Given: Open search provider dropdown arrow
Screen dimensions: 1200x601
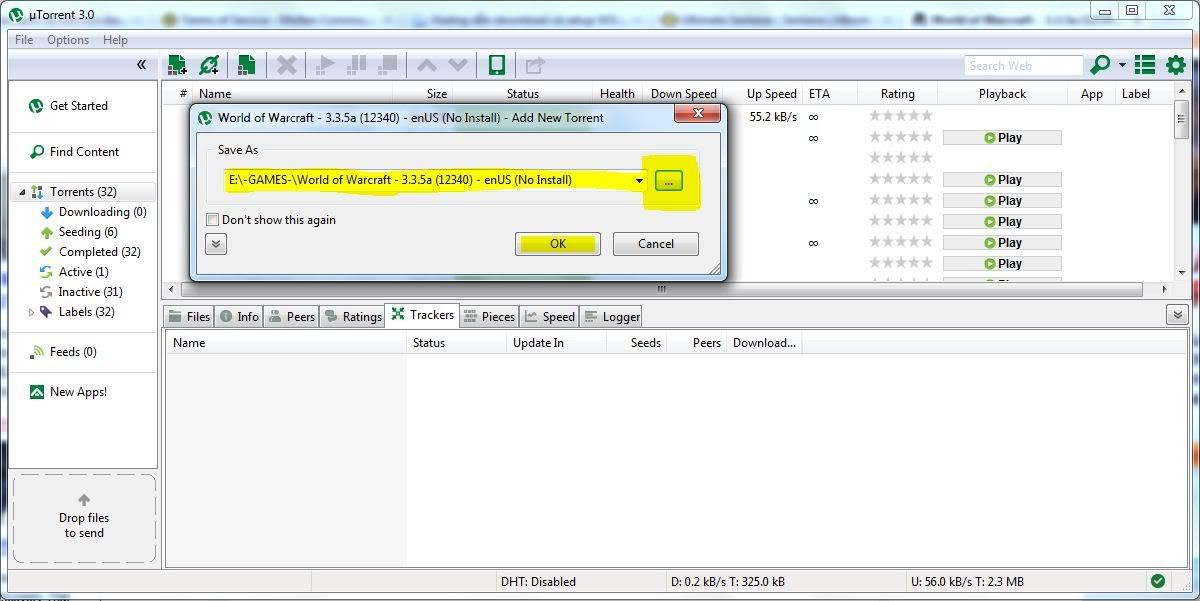Looking at the screenshot, I should coord(1122,65).
